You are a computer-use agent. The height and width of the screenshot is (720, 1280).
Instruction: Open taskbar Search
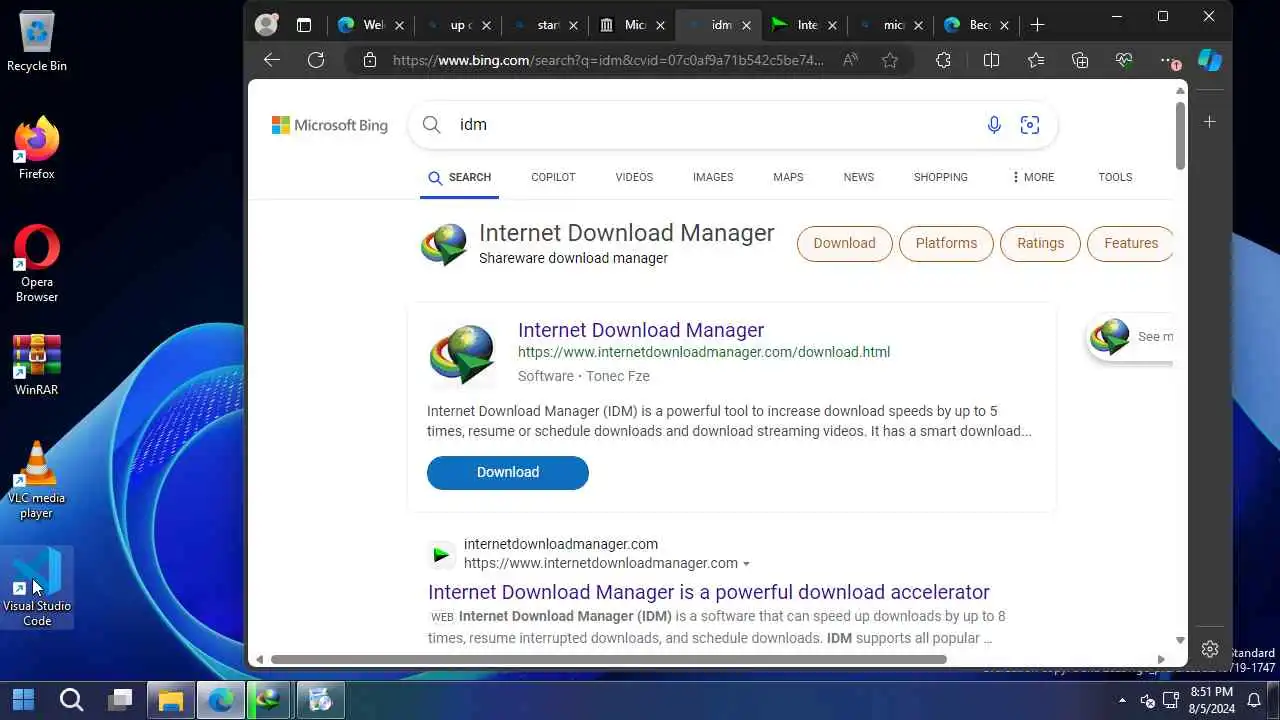point(71,699)
